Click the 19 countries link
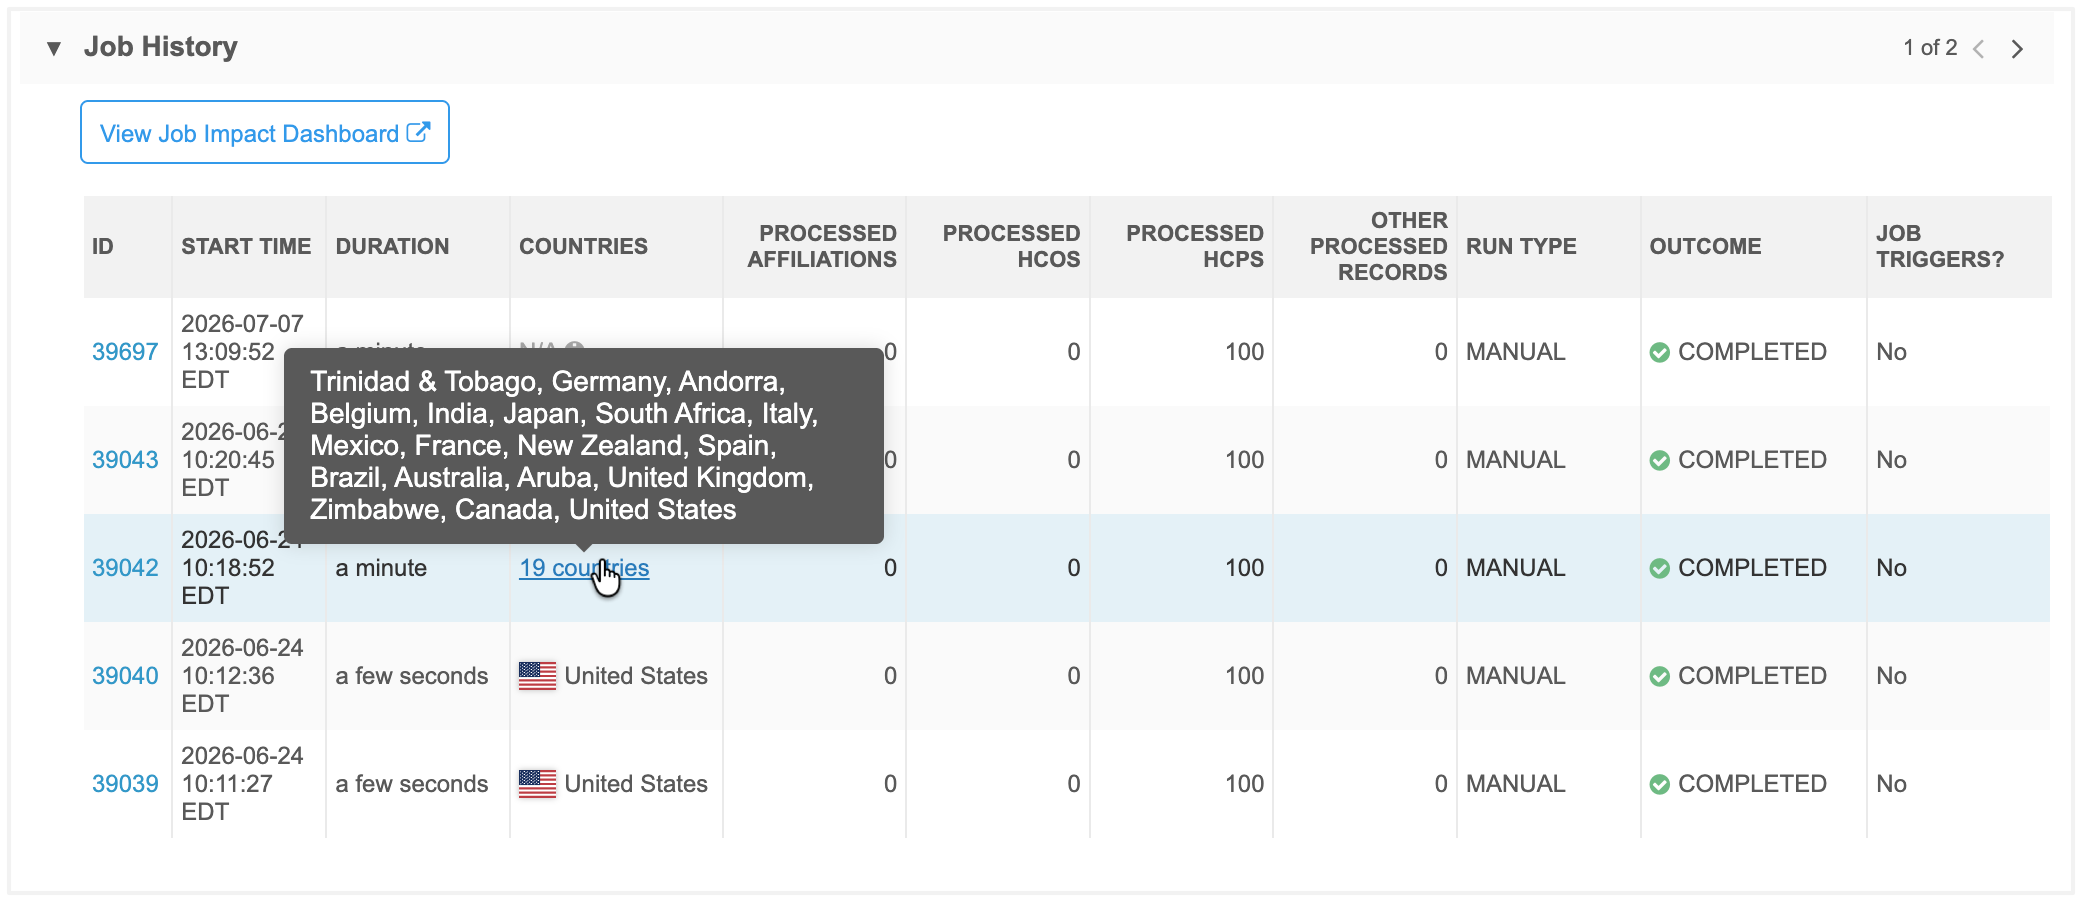This screenshot has width=2080, height=900. pos(584,568)
